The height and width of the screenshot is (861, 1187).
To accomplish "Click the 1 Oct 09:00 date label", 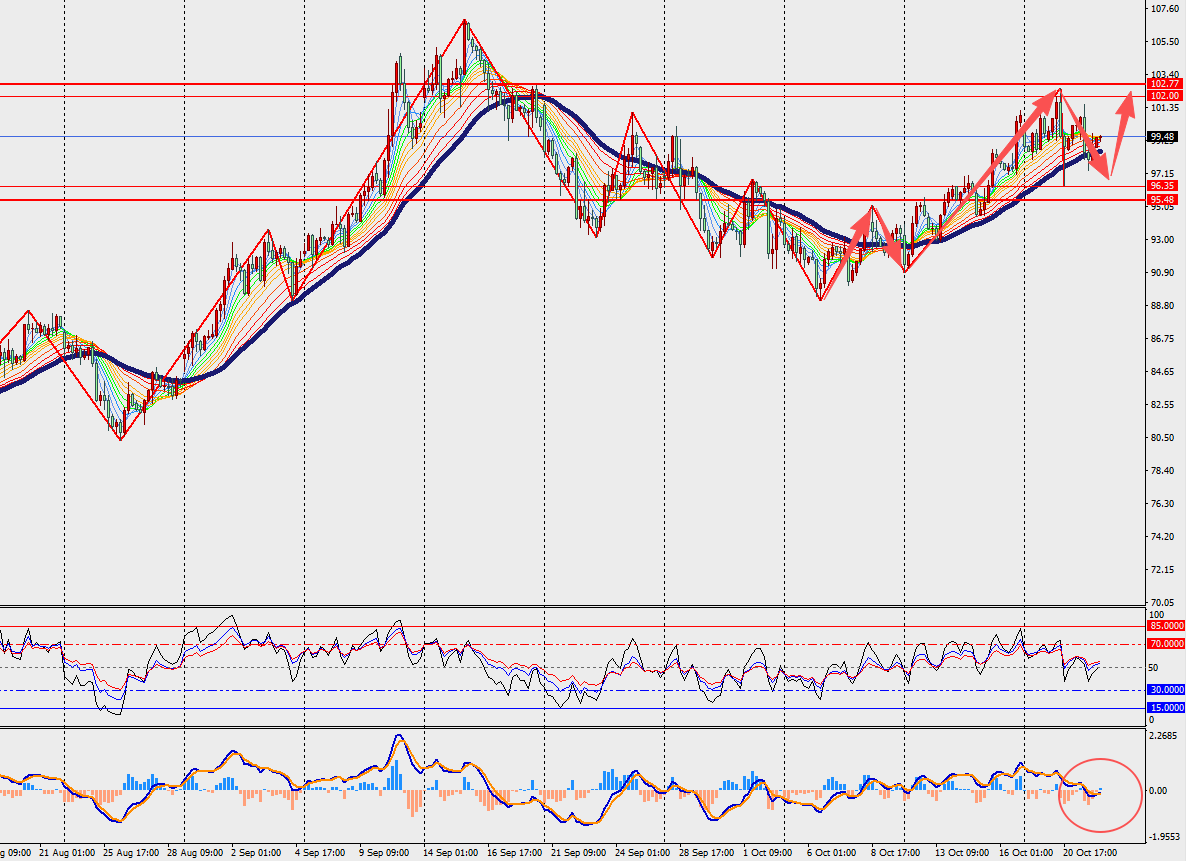I will point(768,853).
